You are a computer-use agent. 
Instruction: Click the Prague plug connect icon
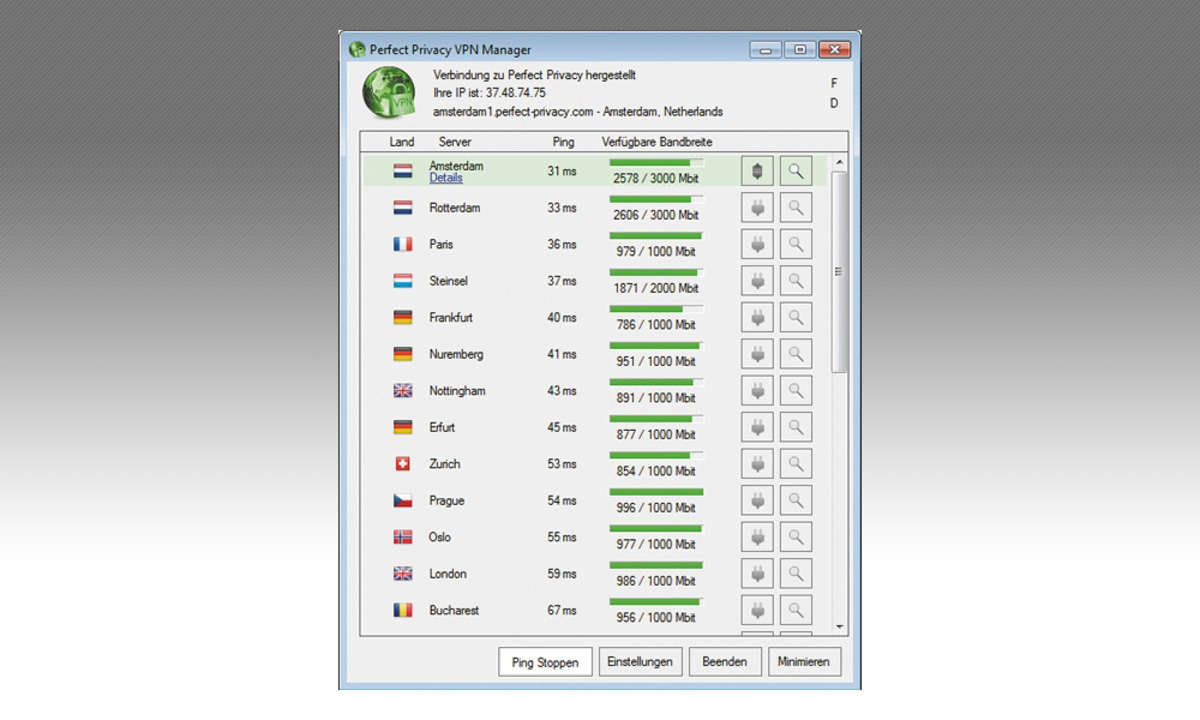757,501
